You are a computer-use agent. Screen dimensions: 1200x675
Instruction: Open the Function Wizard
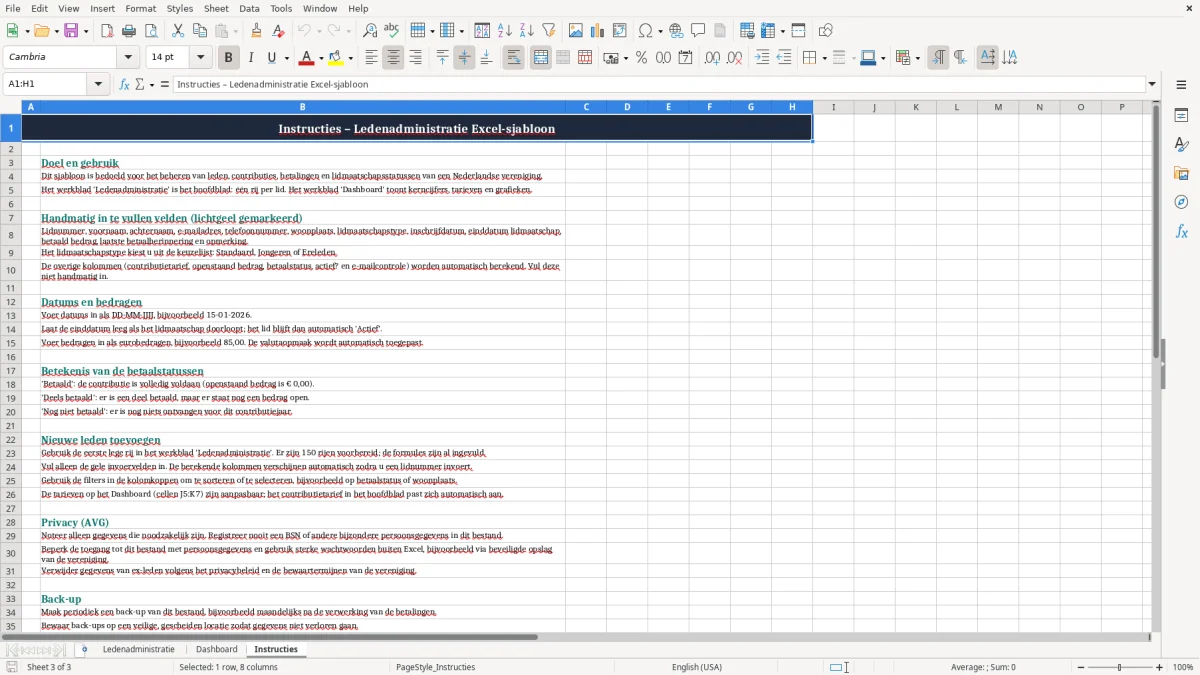point(125,84)
